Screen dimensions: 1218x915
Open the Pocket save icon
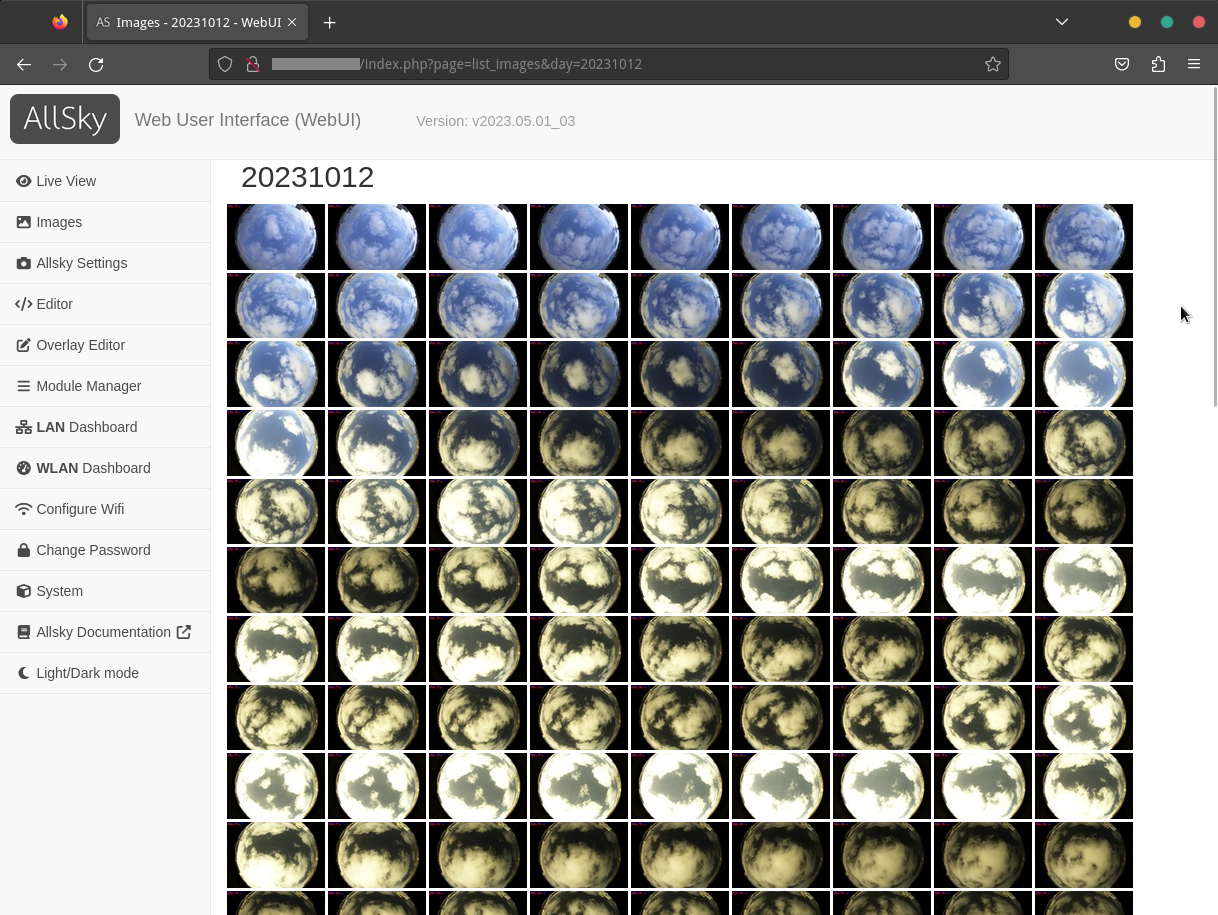coord(1122,64)
